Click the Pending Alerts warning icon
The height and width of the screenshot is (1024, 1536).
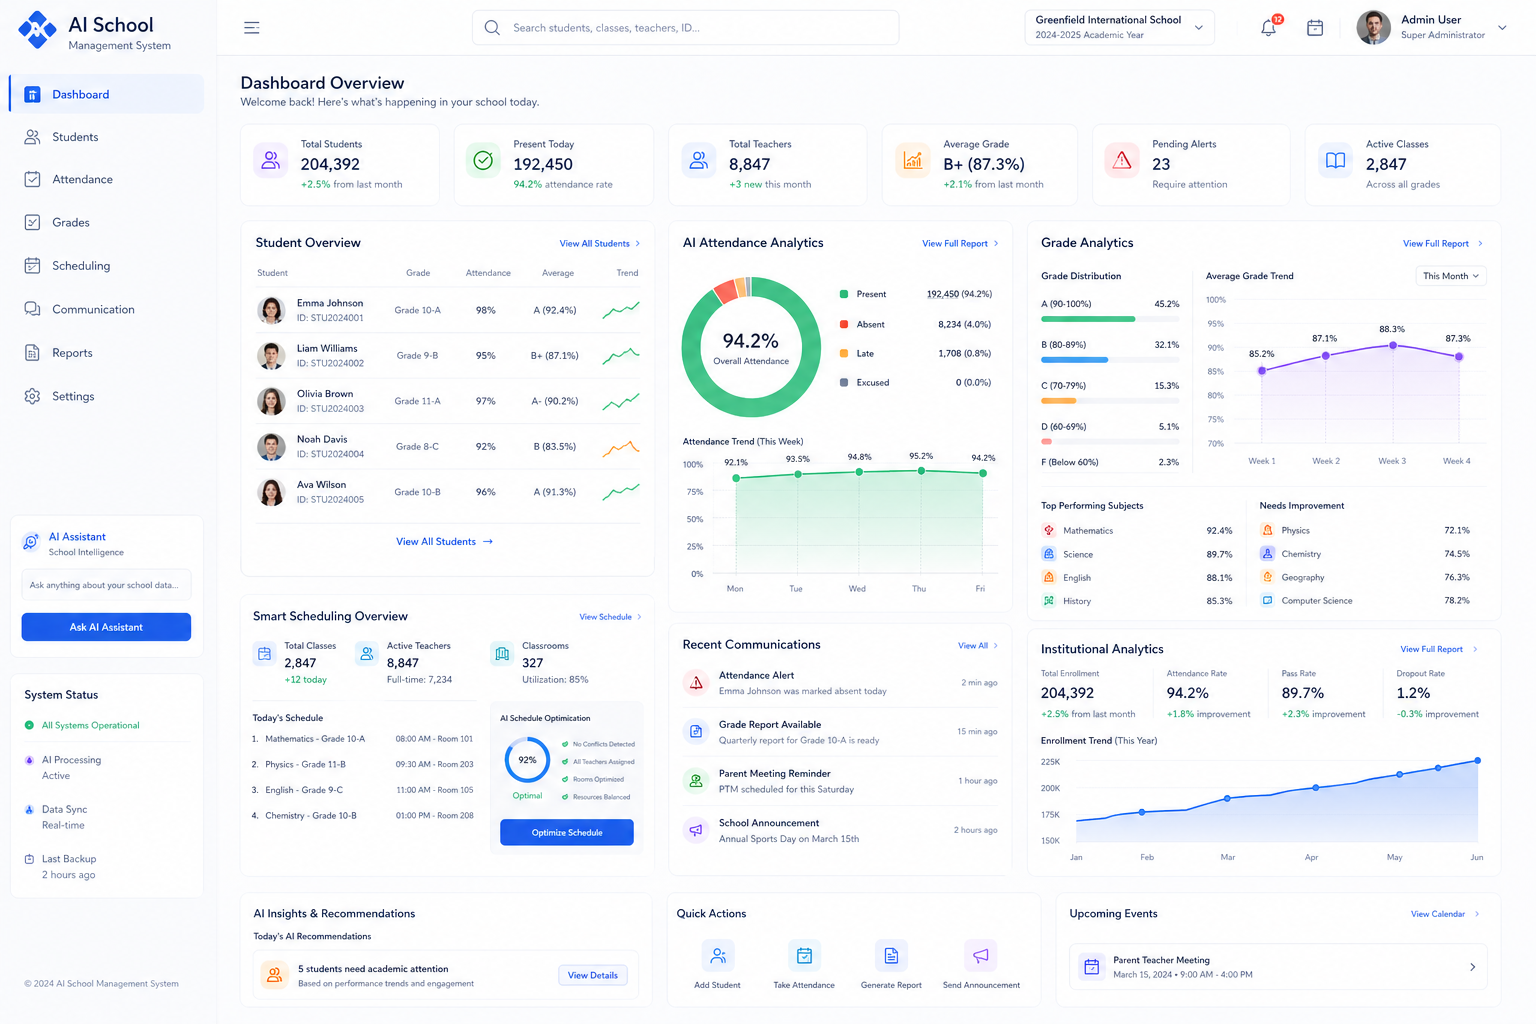[1122, 160]
